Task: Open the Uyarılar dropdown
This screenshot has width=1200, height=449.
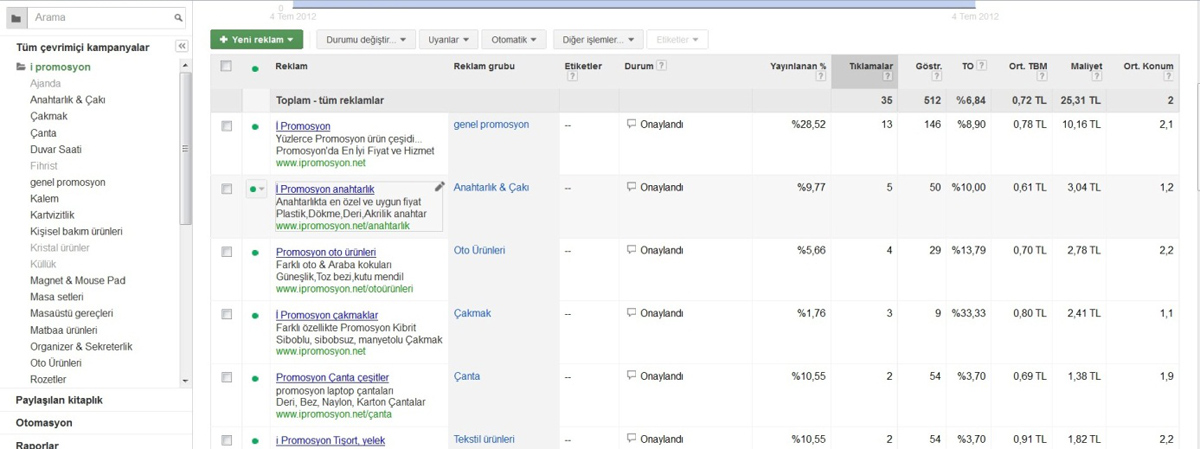Action: pos(448,39)
